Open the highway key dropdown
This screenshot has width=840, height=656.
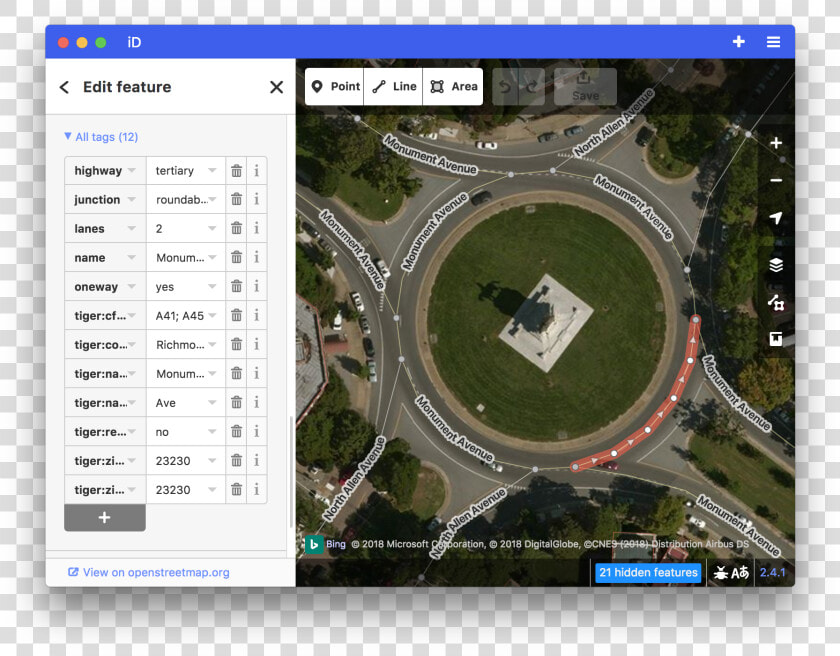click(x=132, y=171)
